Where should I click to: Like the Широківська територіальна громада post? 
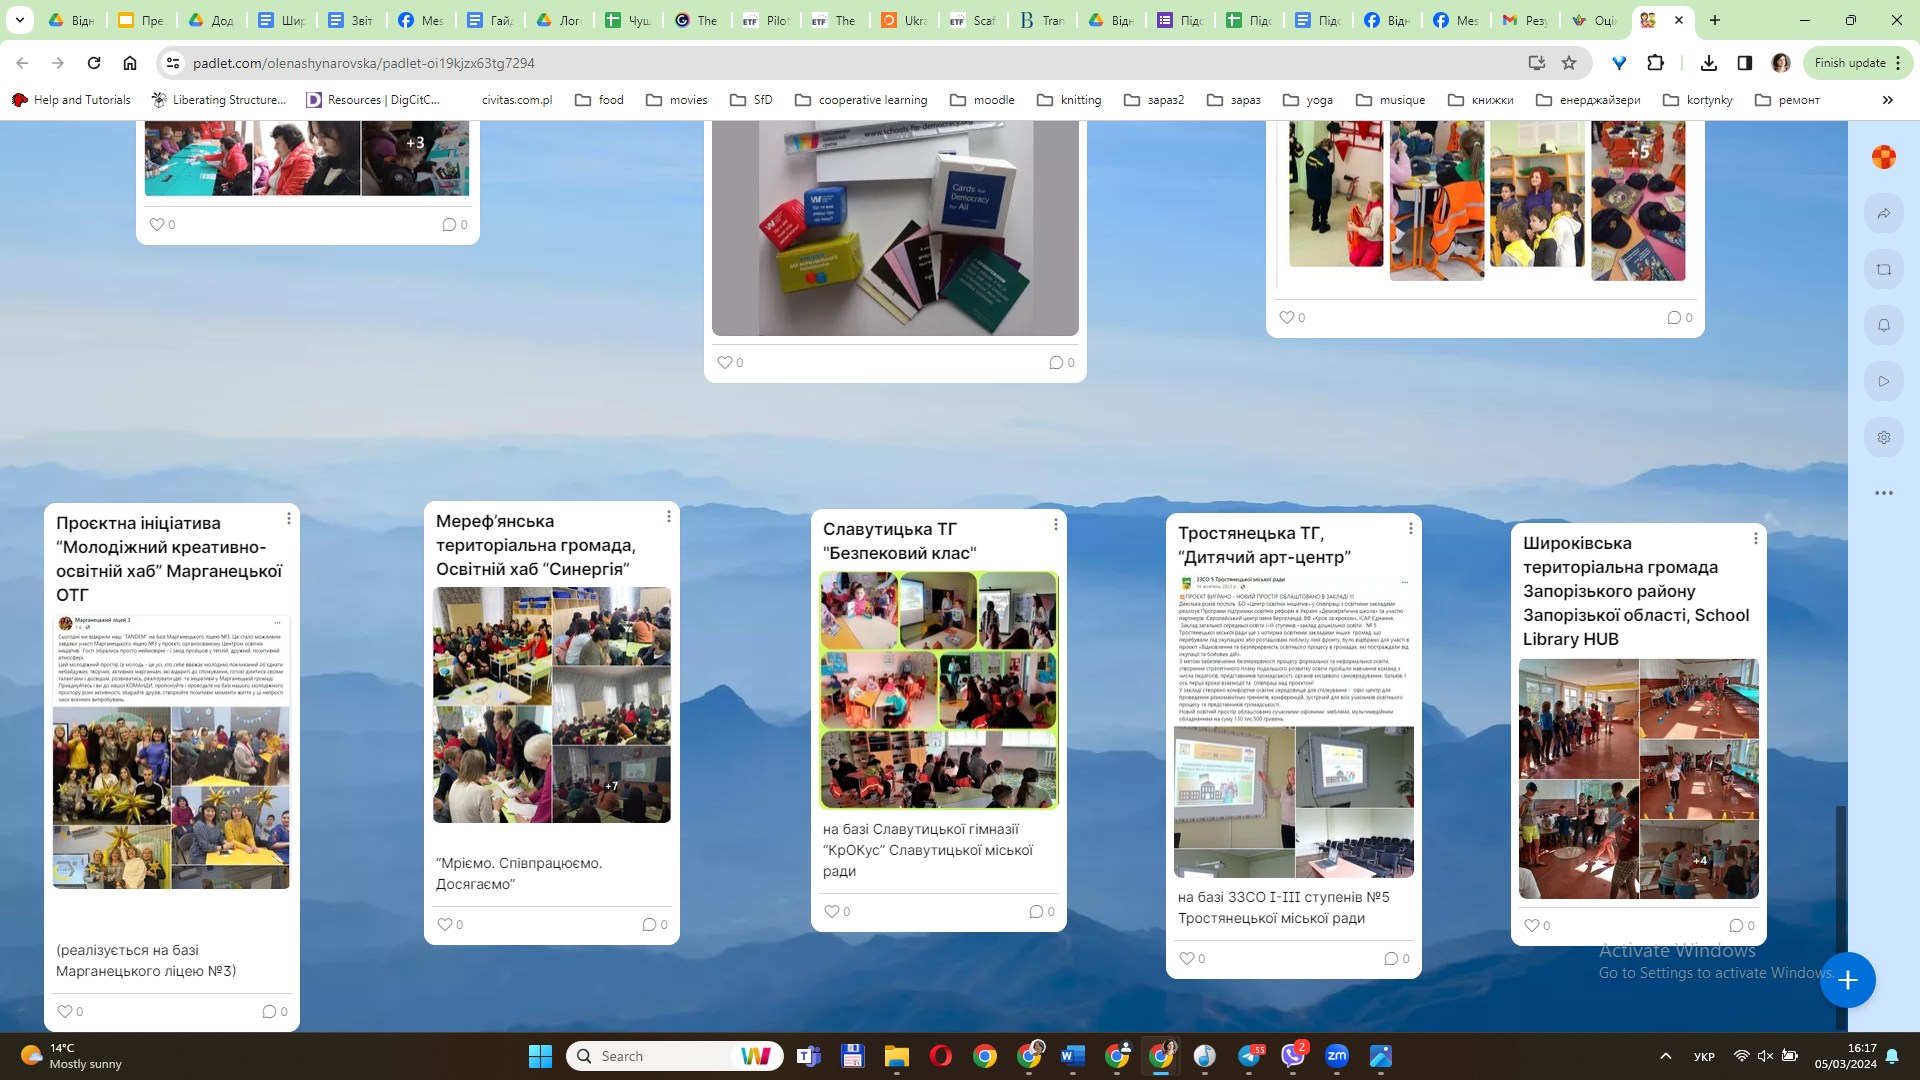(x=1531, y=925)
